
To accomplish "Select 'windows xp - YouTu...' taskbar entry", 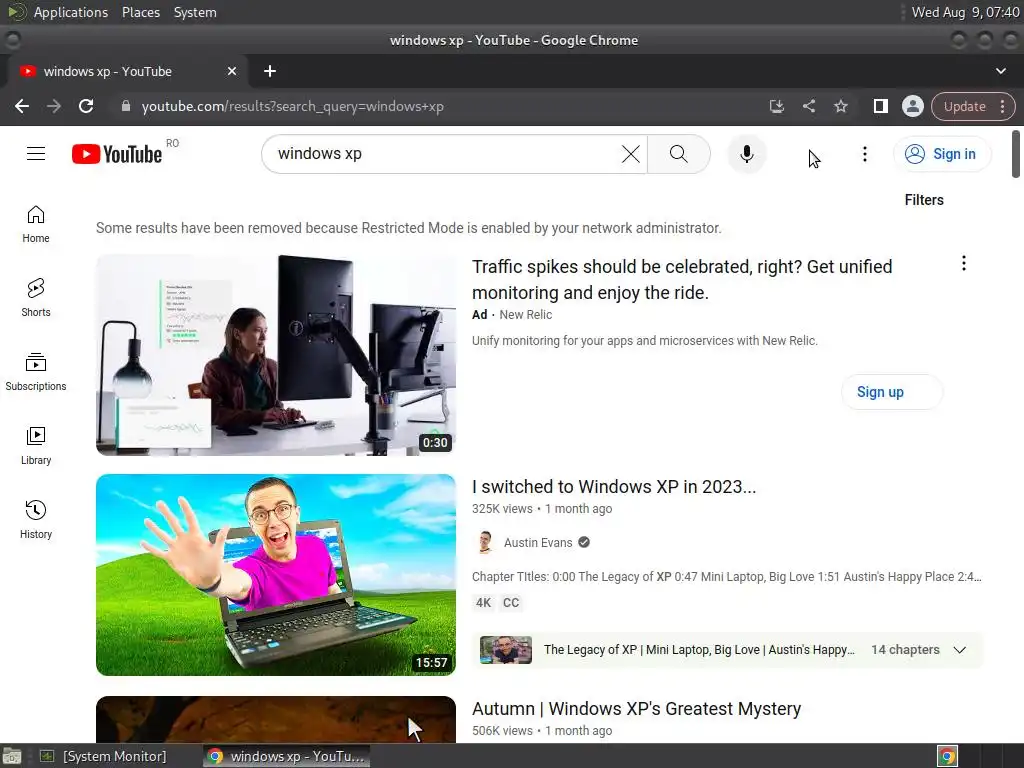I will [286, 756].
